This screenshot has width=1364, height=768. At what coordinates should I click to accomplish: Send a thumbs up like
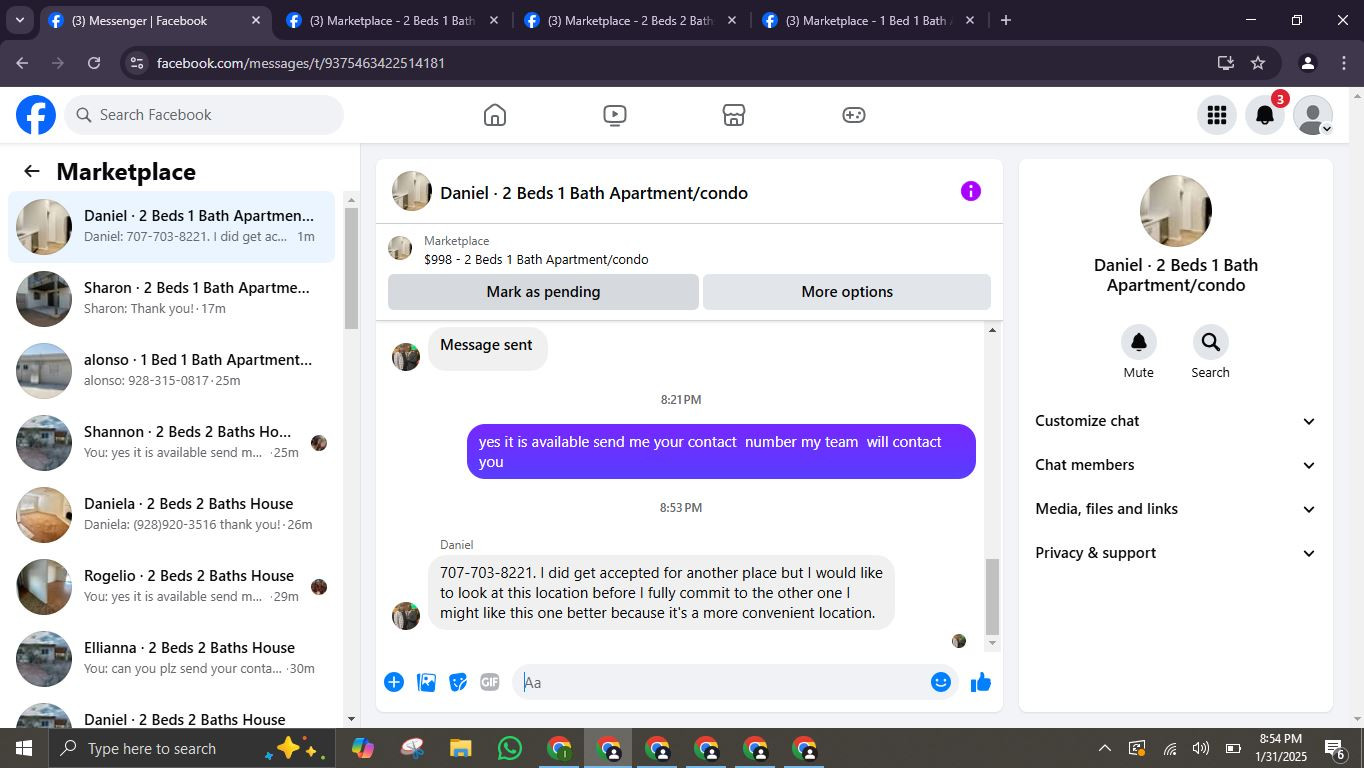tap(981, 682)
